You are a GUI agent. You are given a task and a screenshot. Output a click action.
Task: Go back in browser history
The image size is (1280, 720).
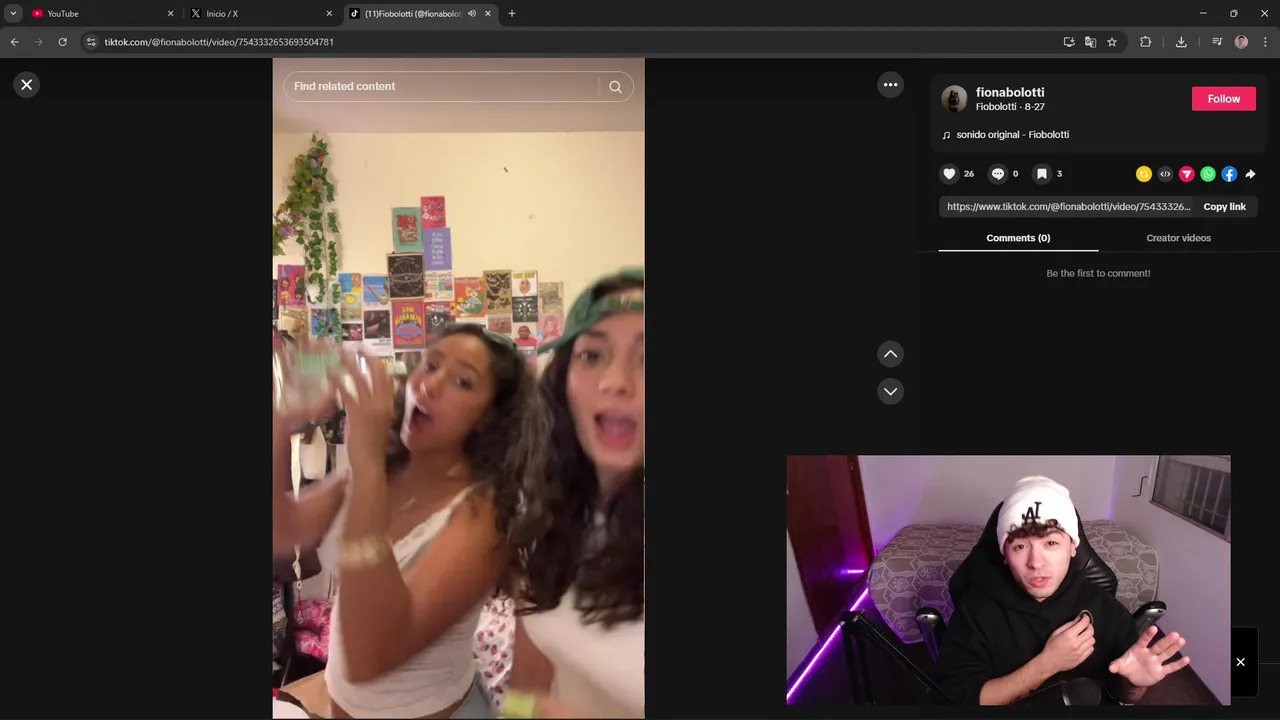pos(14,42)
